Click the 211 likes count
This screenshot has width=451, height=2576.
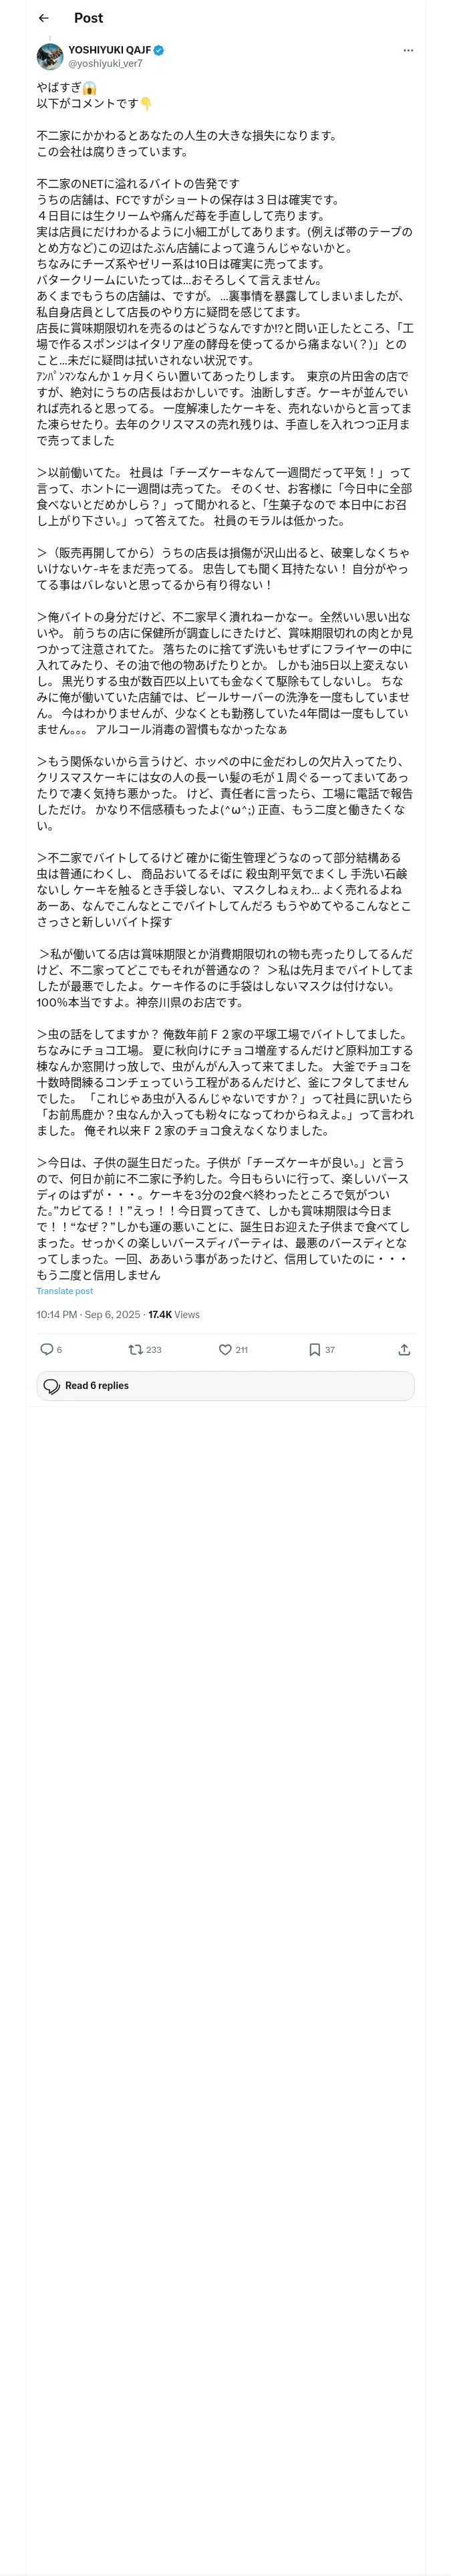coord(241,1350)
